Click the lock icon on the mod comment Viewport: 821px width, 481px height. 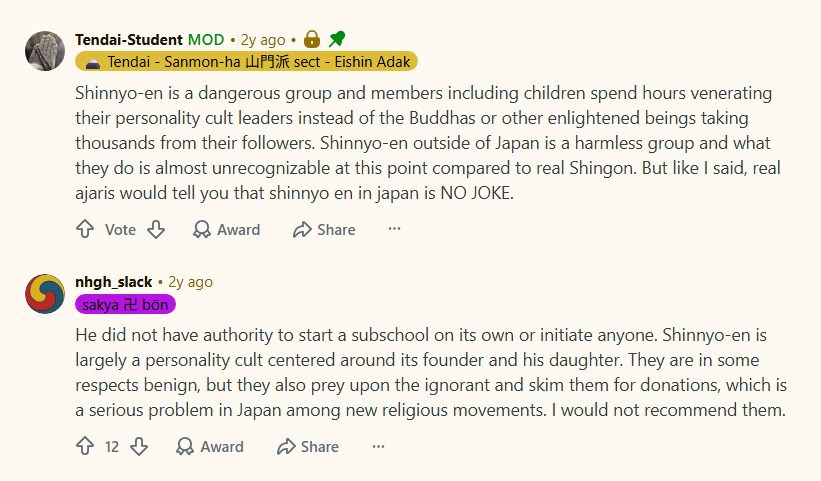[312, 39]
